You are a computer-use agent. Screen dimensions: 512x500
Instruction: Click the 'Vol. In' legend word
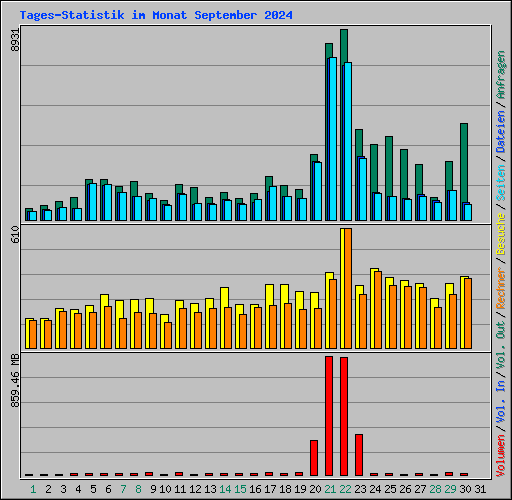click(501, 402)
